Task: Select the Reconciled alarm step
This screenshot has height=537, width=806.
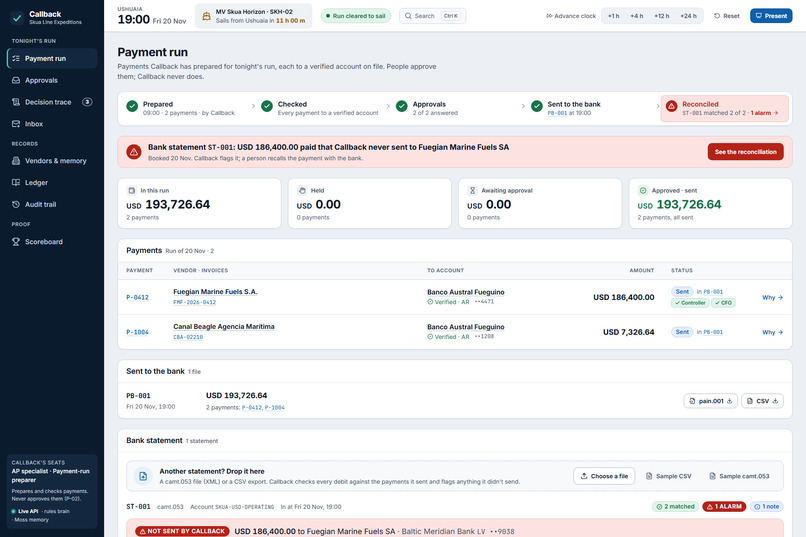Action: [725, 108]
